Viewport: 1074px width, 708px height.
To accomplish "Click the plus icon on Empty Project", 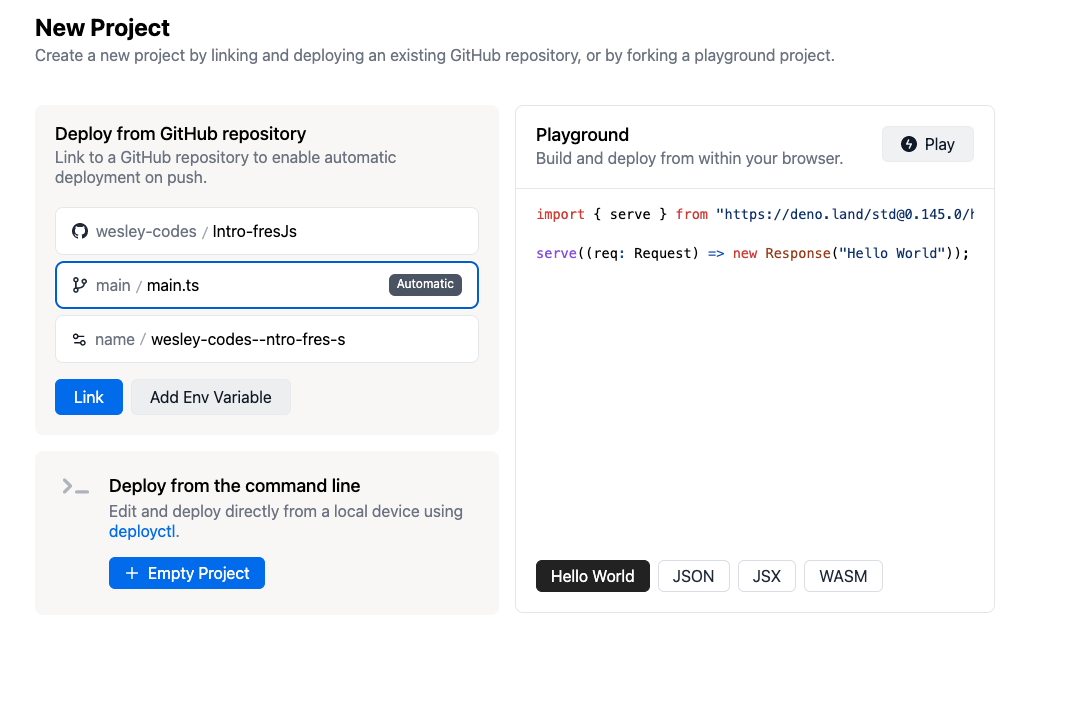I will 132,573.
